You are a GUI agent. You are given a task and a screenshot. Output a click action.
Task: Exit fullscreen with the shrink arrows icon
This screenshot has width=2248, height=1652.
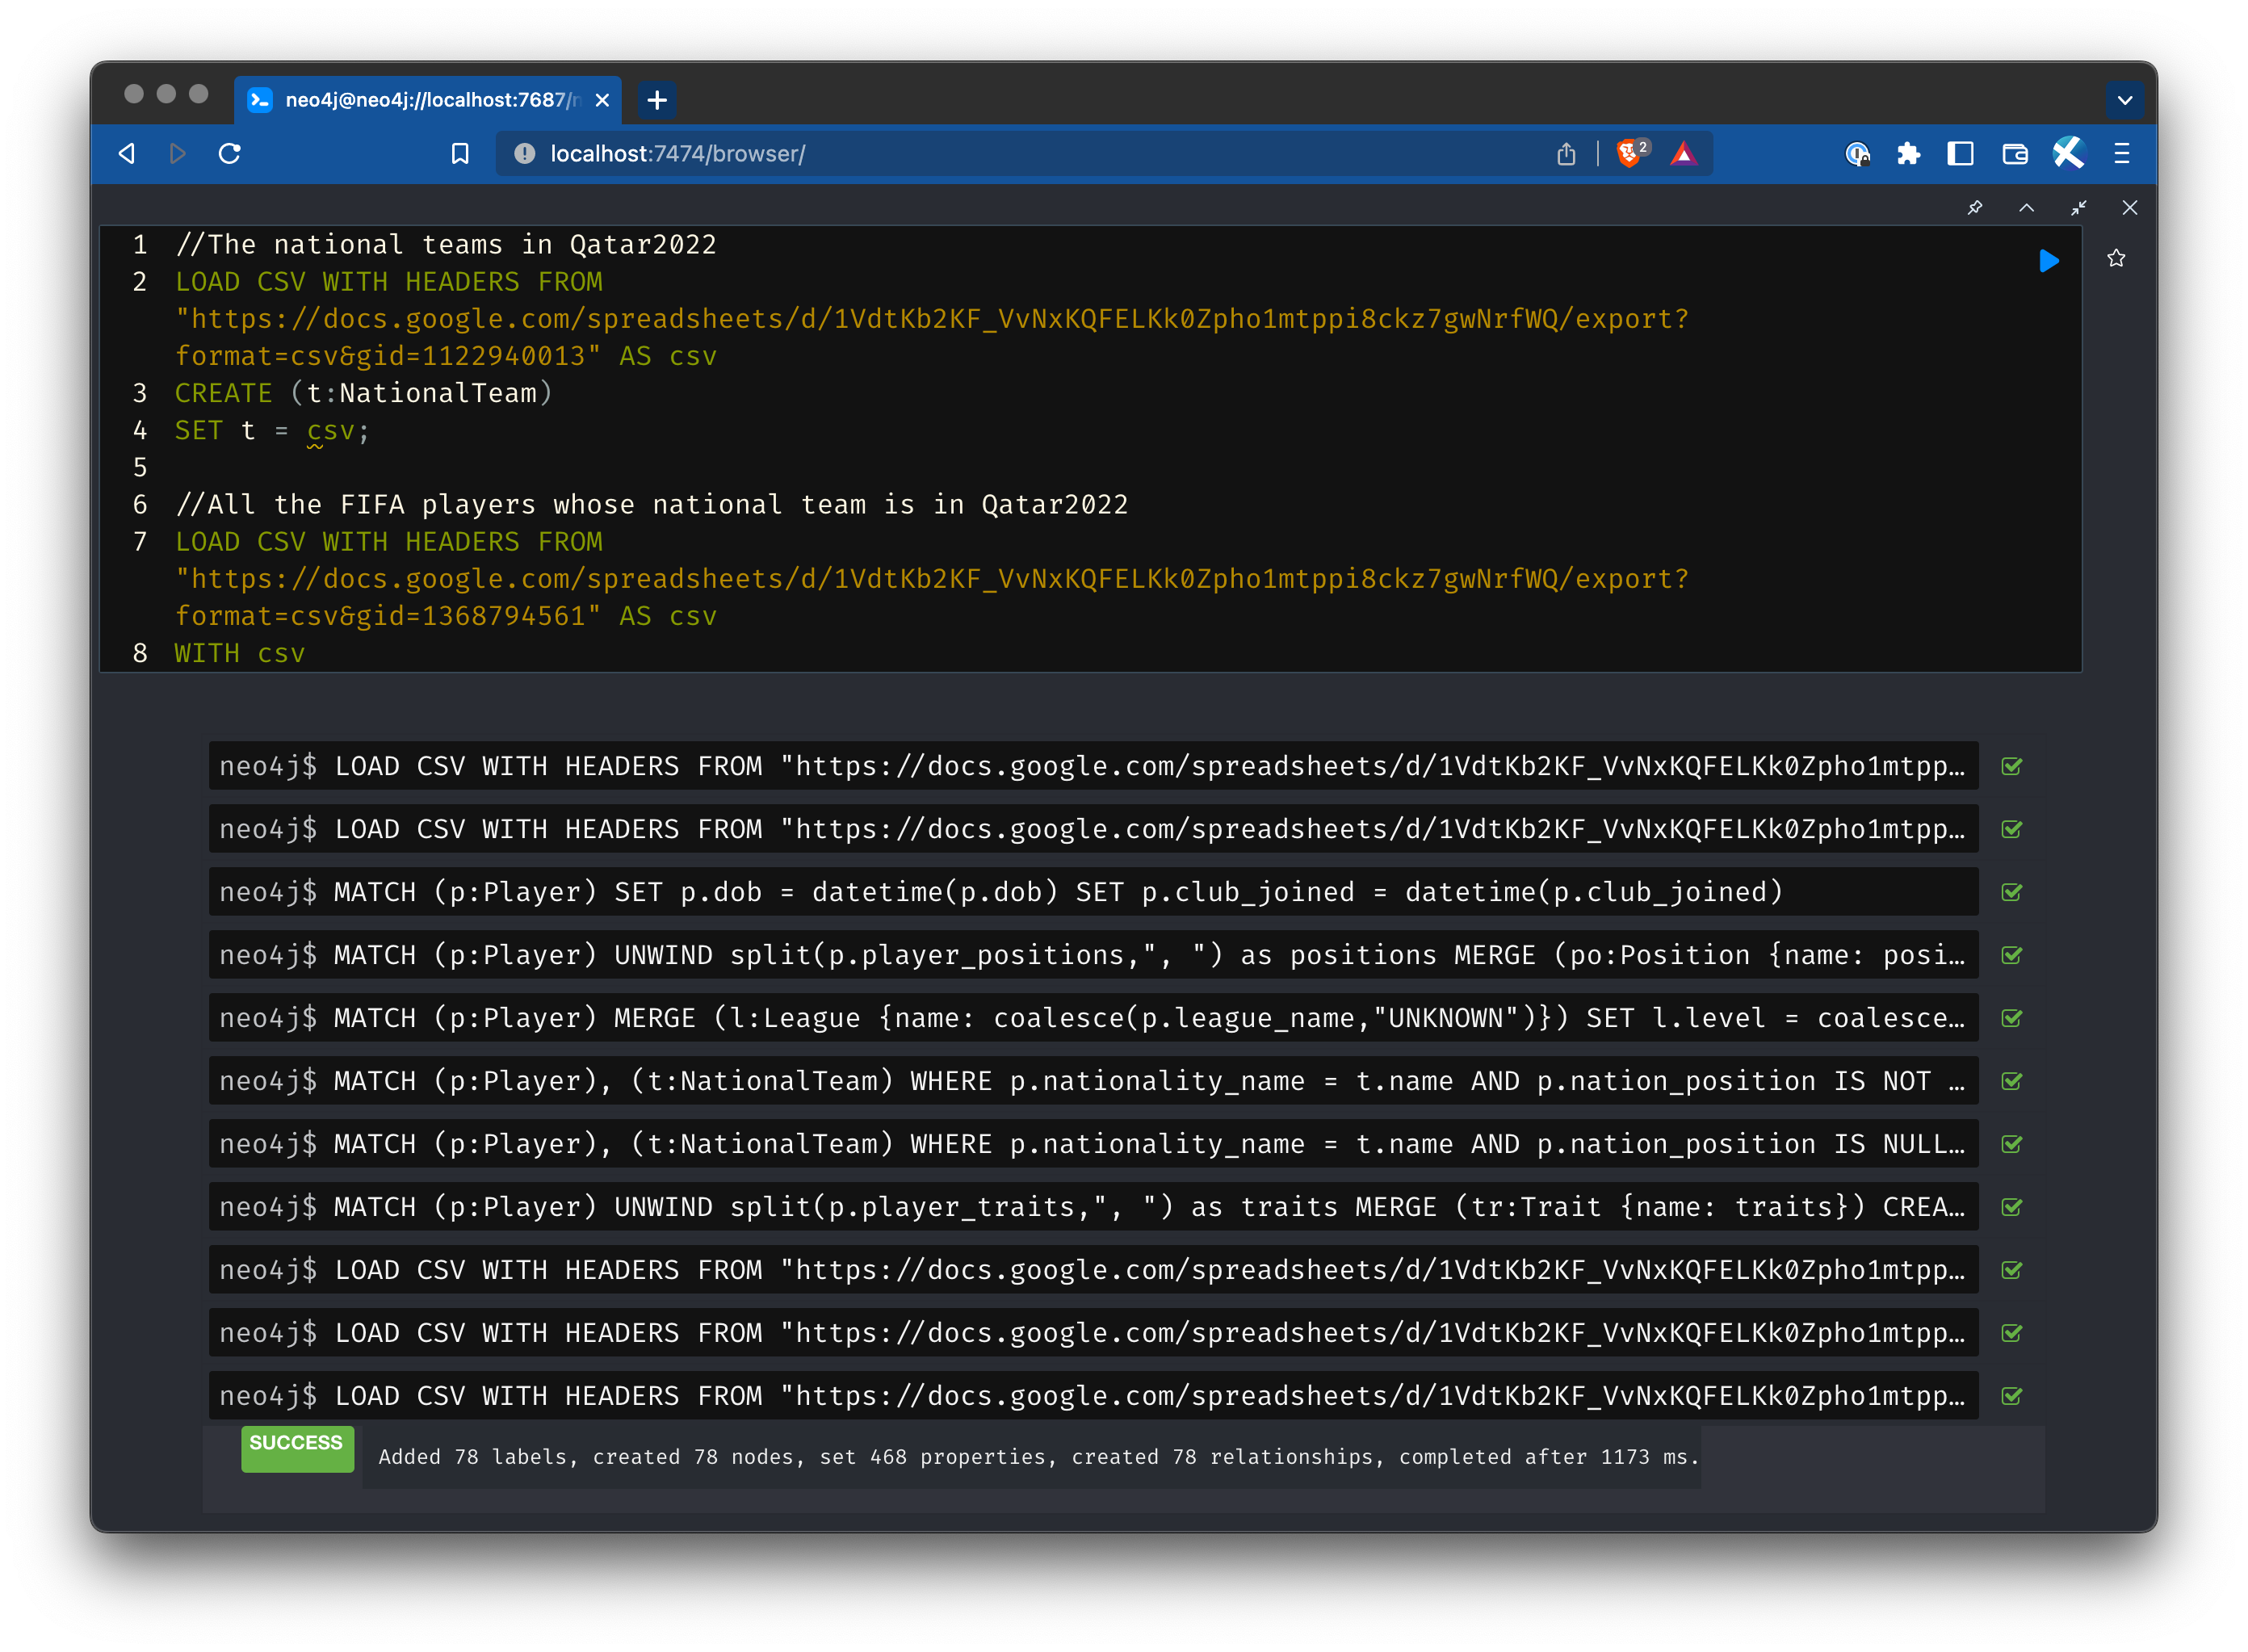tap(2078, 208)
